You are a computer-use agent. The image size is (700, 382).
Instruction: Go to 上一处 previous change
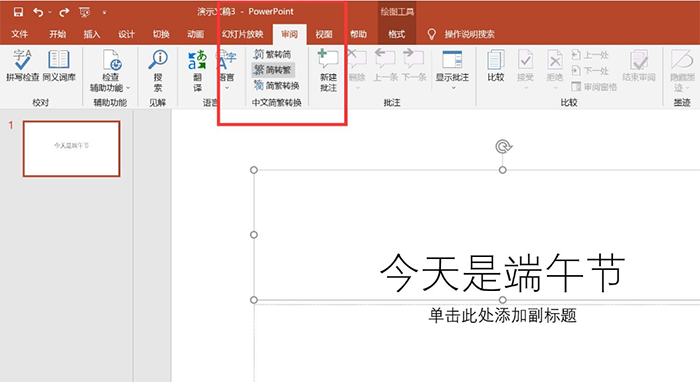point(590,55)
